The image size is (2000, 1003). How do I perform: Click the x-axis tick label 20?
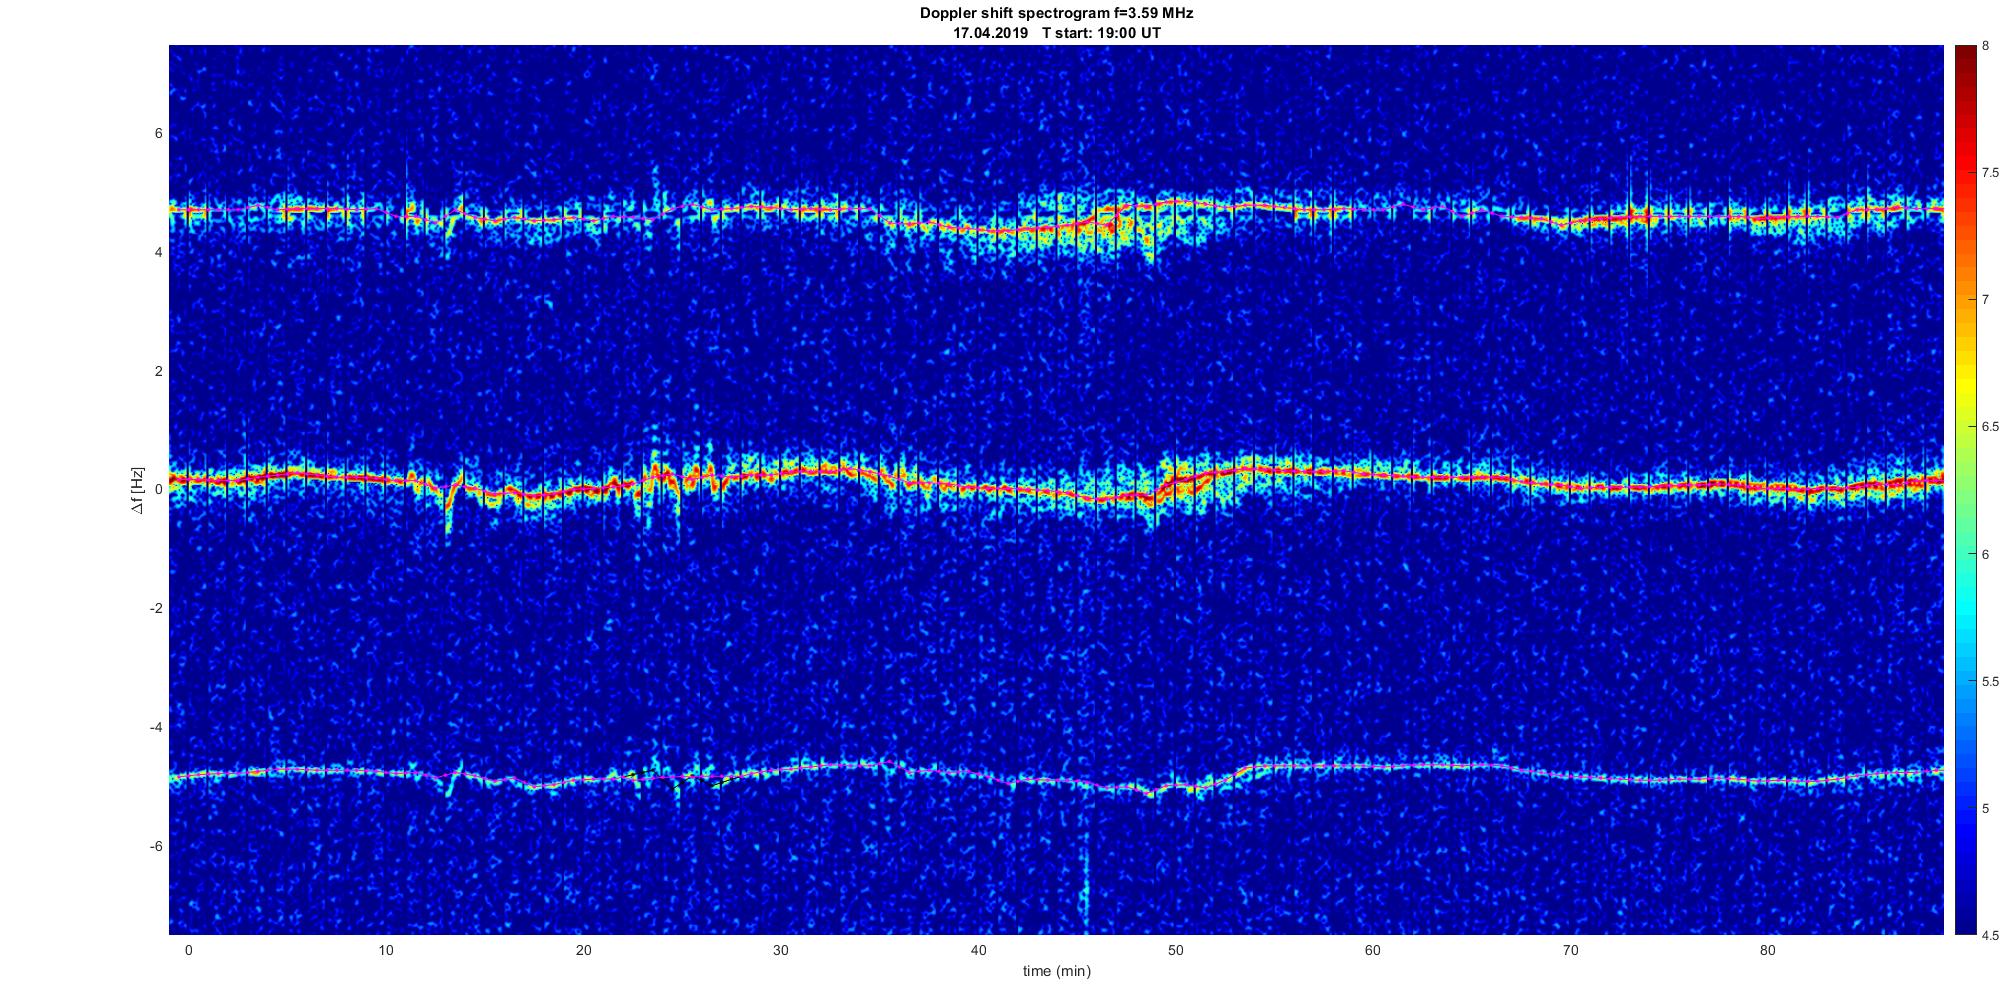click(583, 951)
